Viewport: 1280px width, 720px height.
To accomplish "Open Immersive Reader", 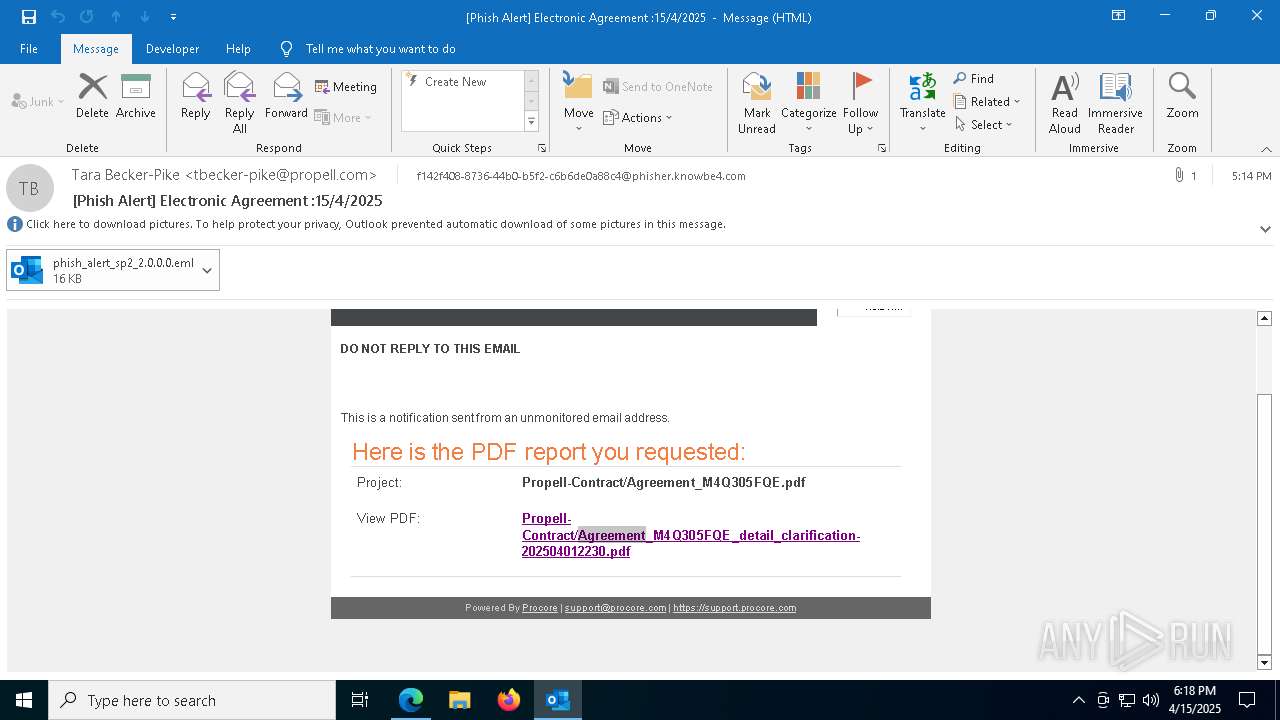I will [1115, 103].
